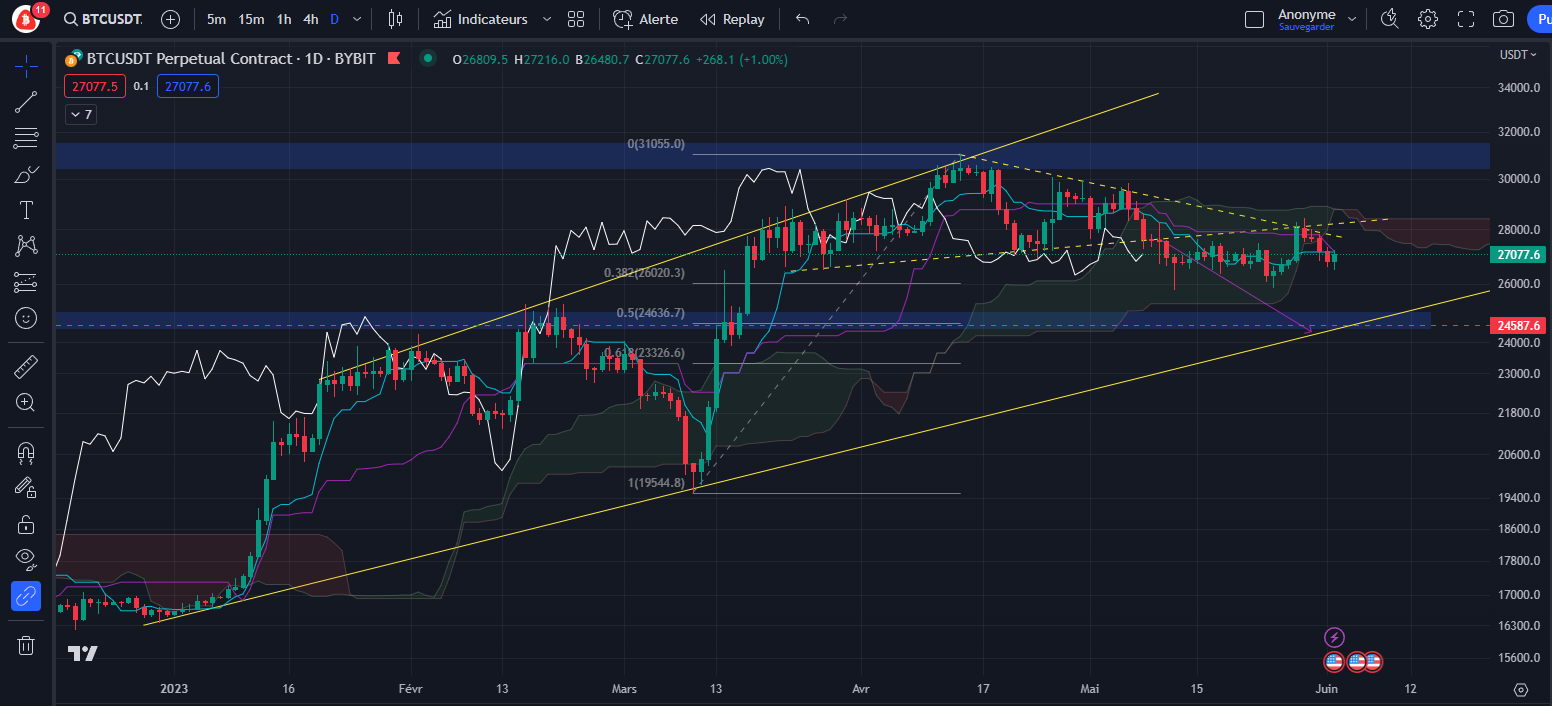The image size is (1552, 706).
Task: Create a new Alerte
Action: (645, 18)
